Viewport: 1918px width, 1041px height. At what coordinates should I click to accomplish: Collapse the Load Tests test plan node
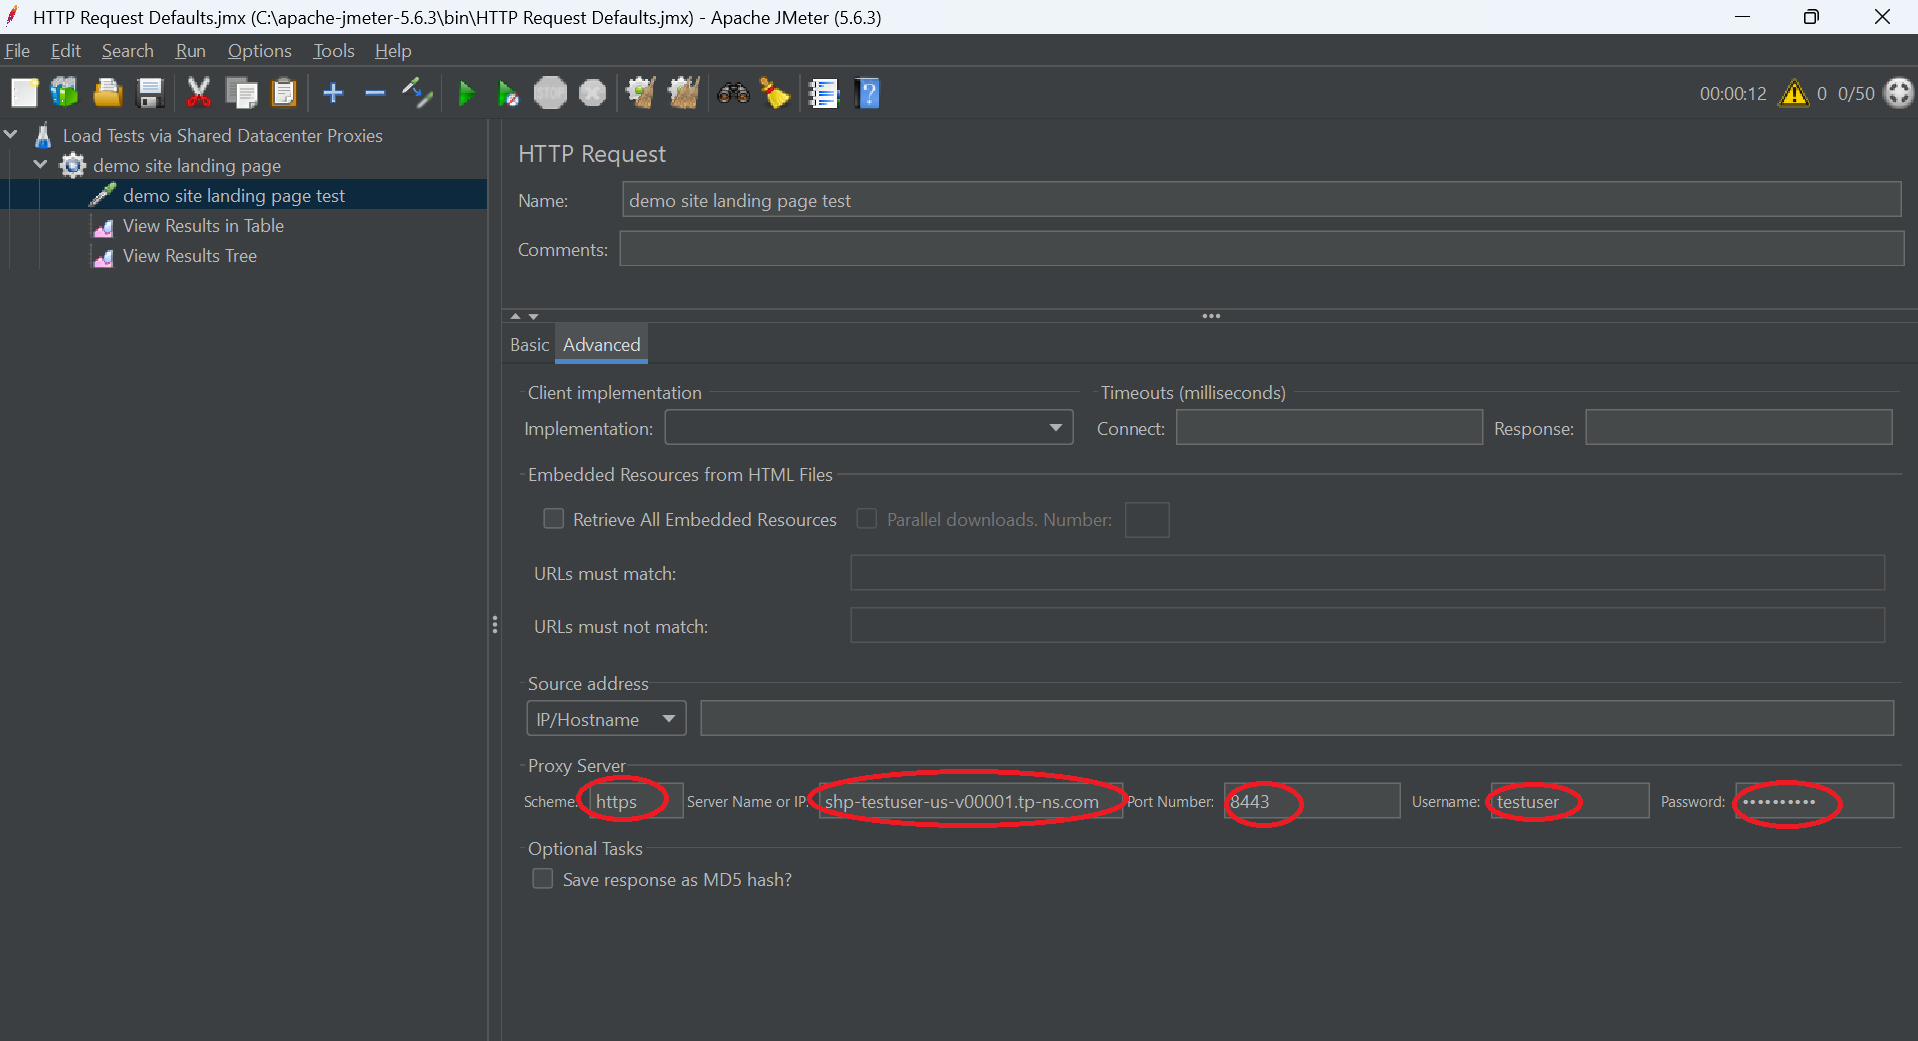pos(11,134)
